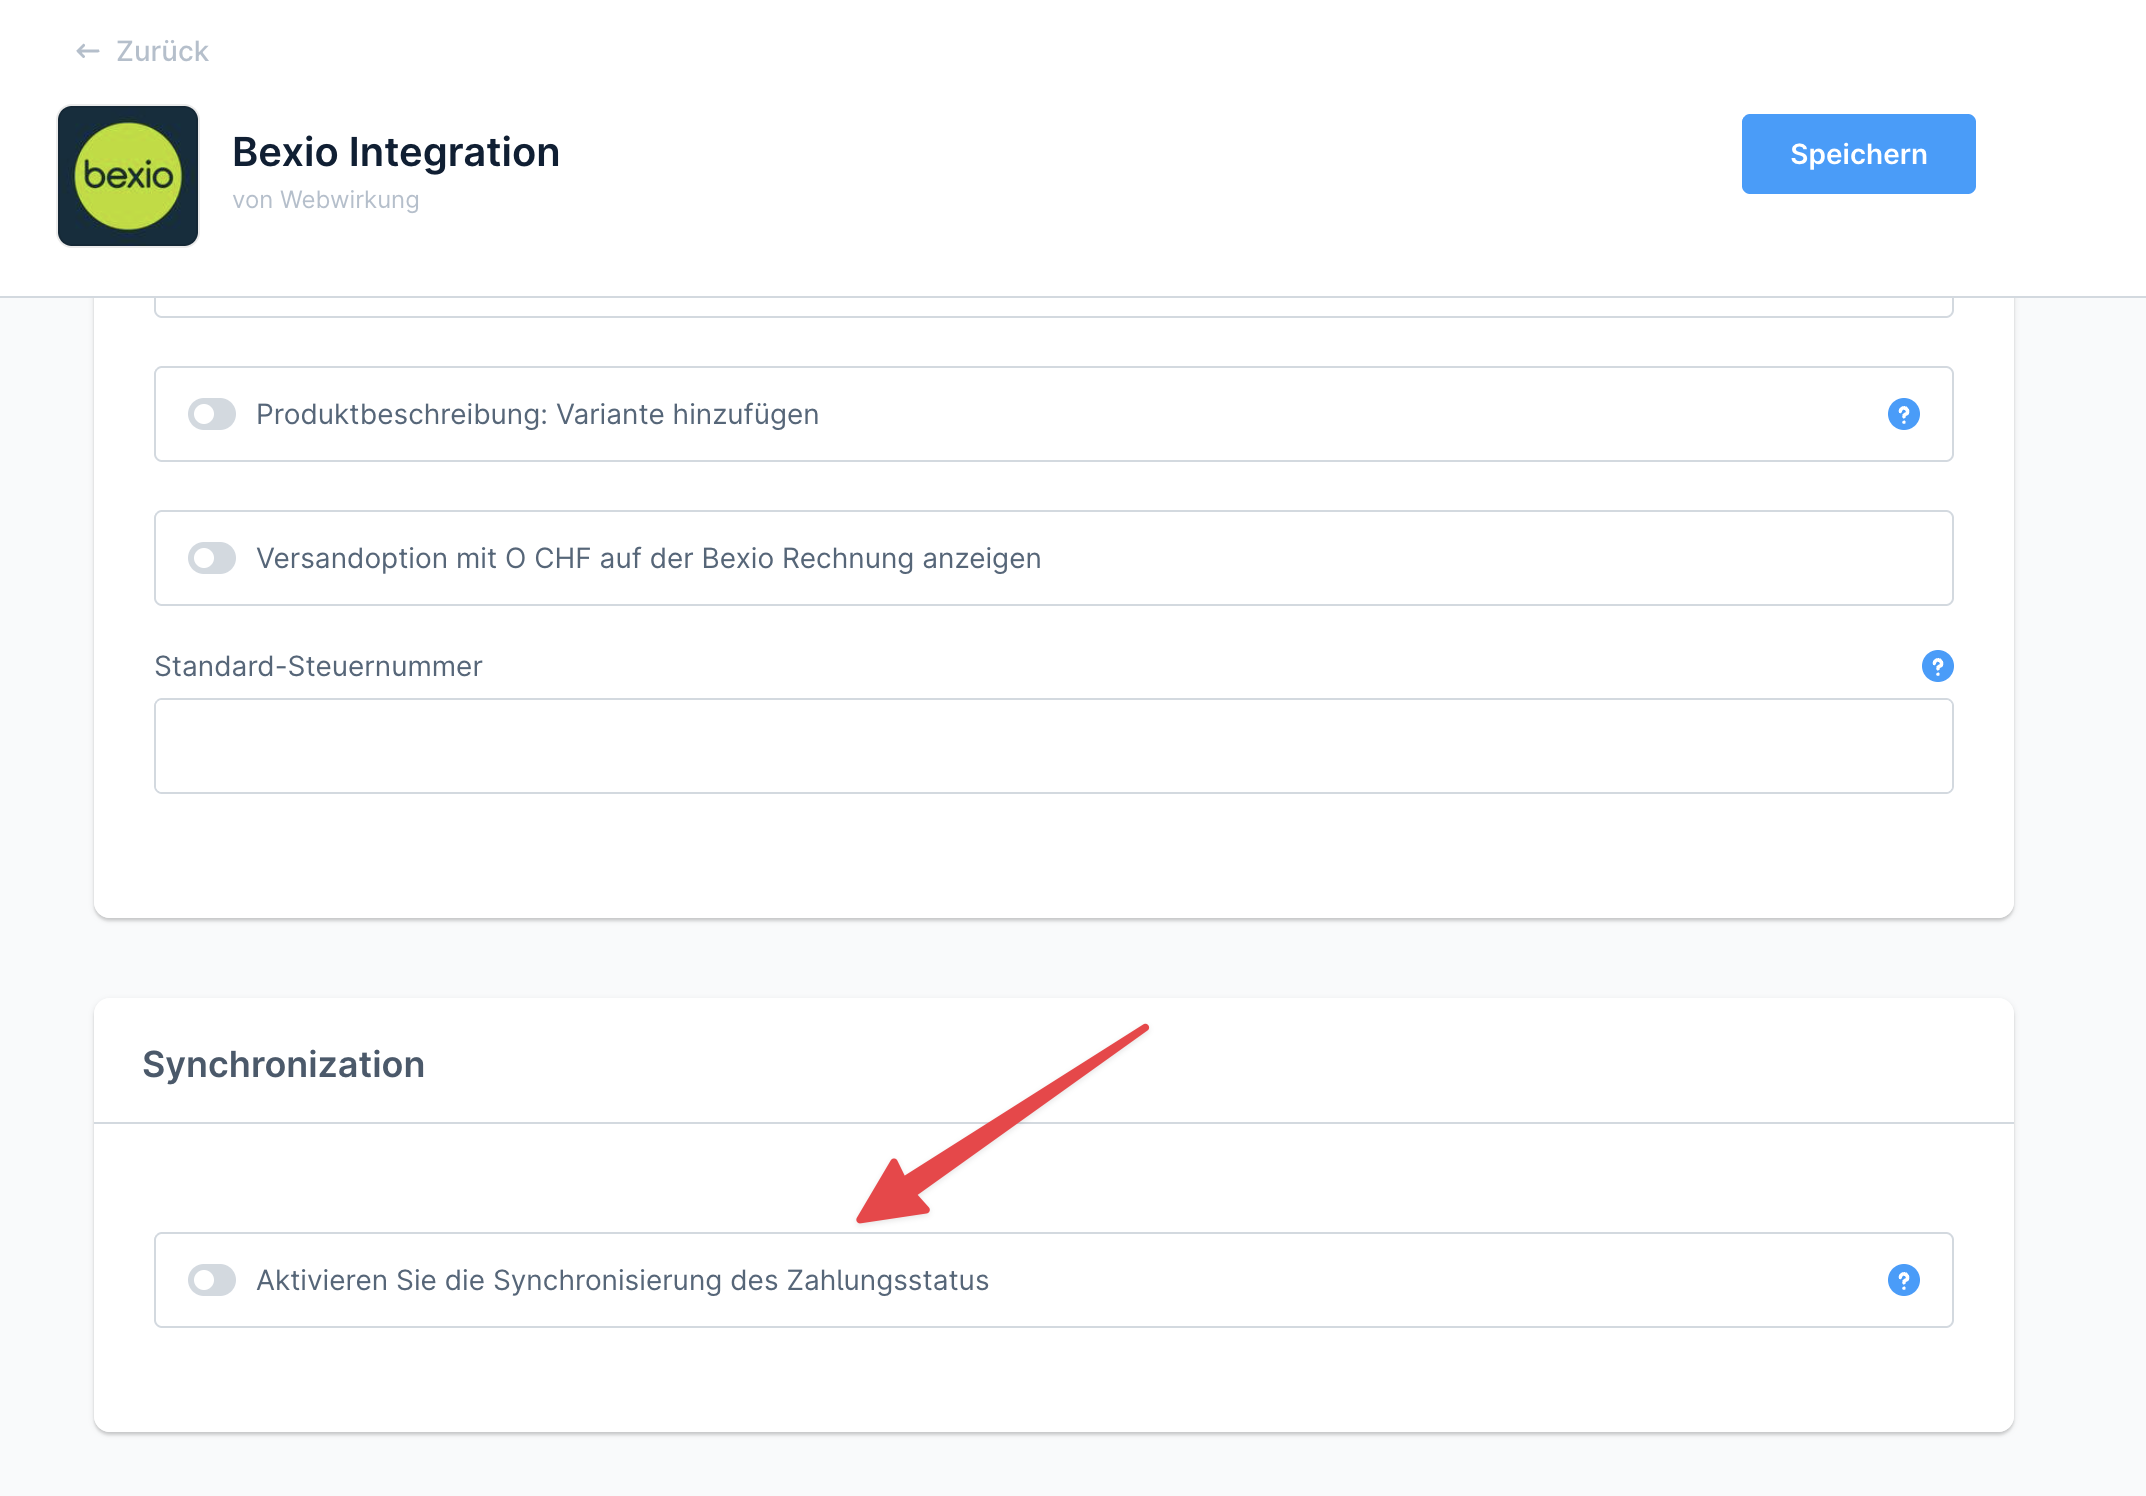Viewport: 2146px width, 1496px height.
Task: Turn on Versandoption mit 0 CHF anzeigen
Action: coord(211,558)
